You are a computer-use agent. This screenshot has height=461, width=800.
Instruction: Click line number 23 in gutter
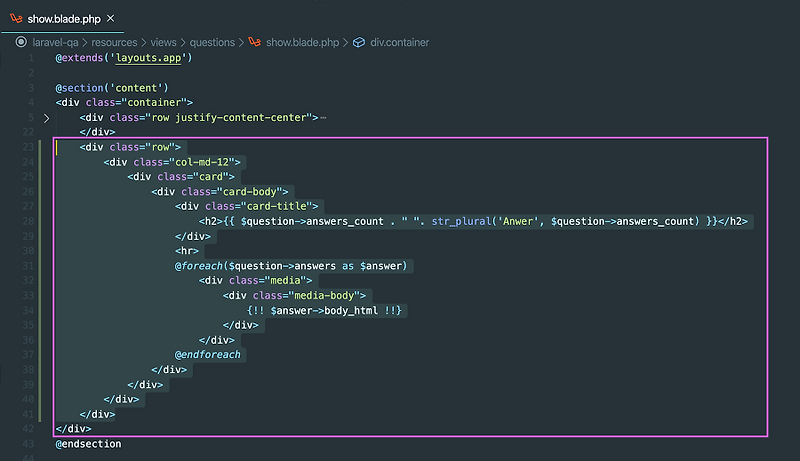[28, 147]
